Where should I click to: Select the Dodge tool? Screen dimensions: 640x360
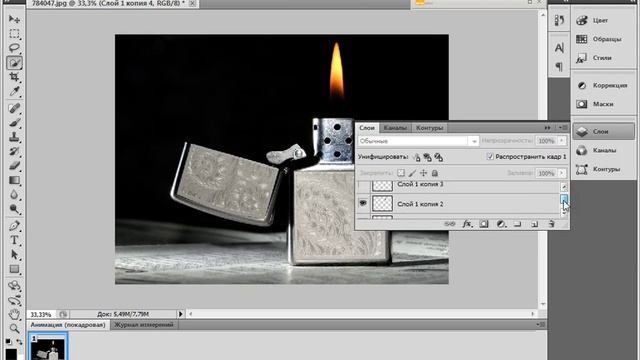coord(14,209)
